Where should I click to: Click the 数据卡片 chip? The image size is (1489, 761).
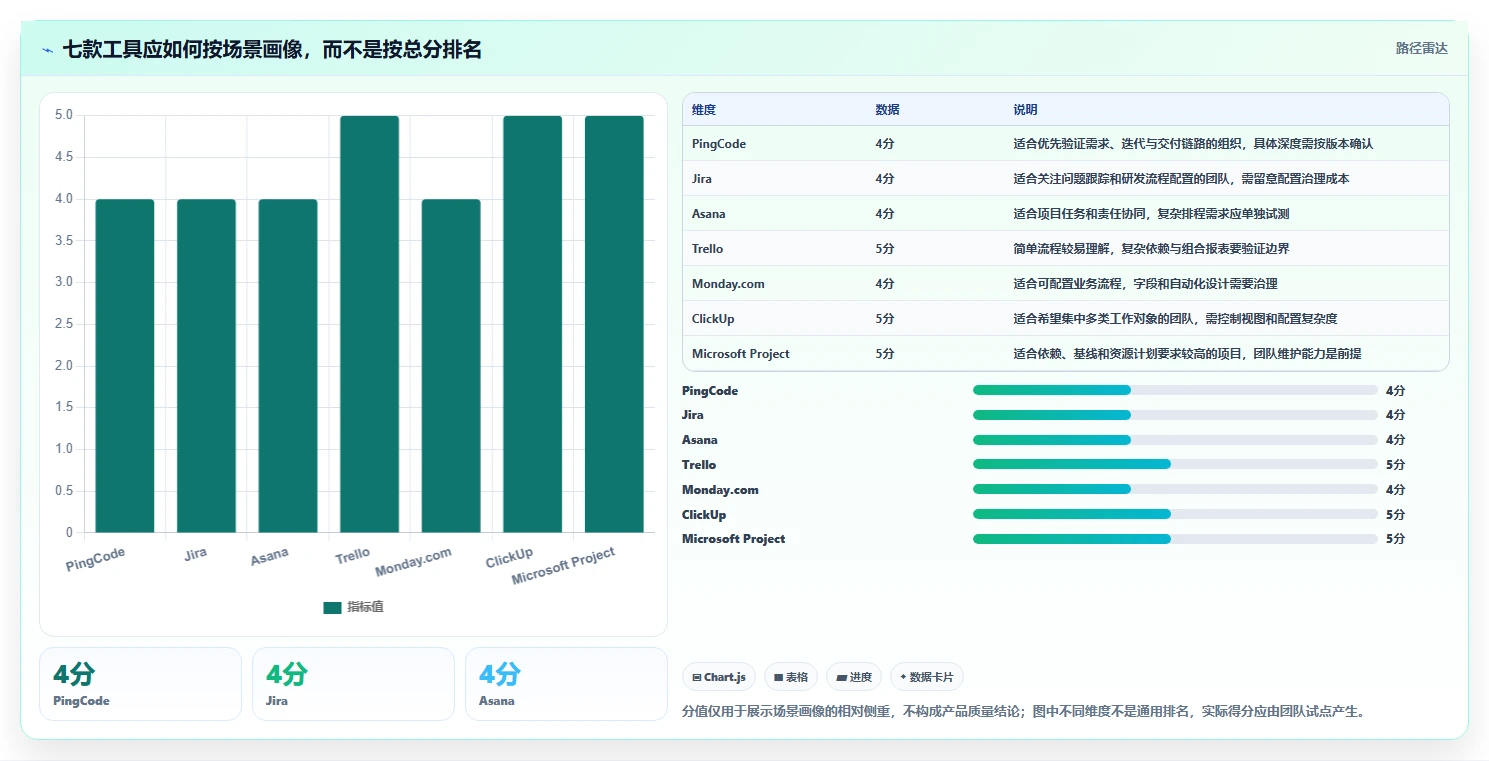click(927, 677)
